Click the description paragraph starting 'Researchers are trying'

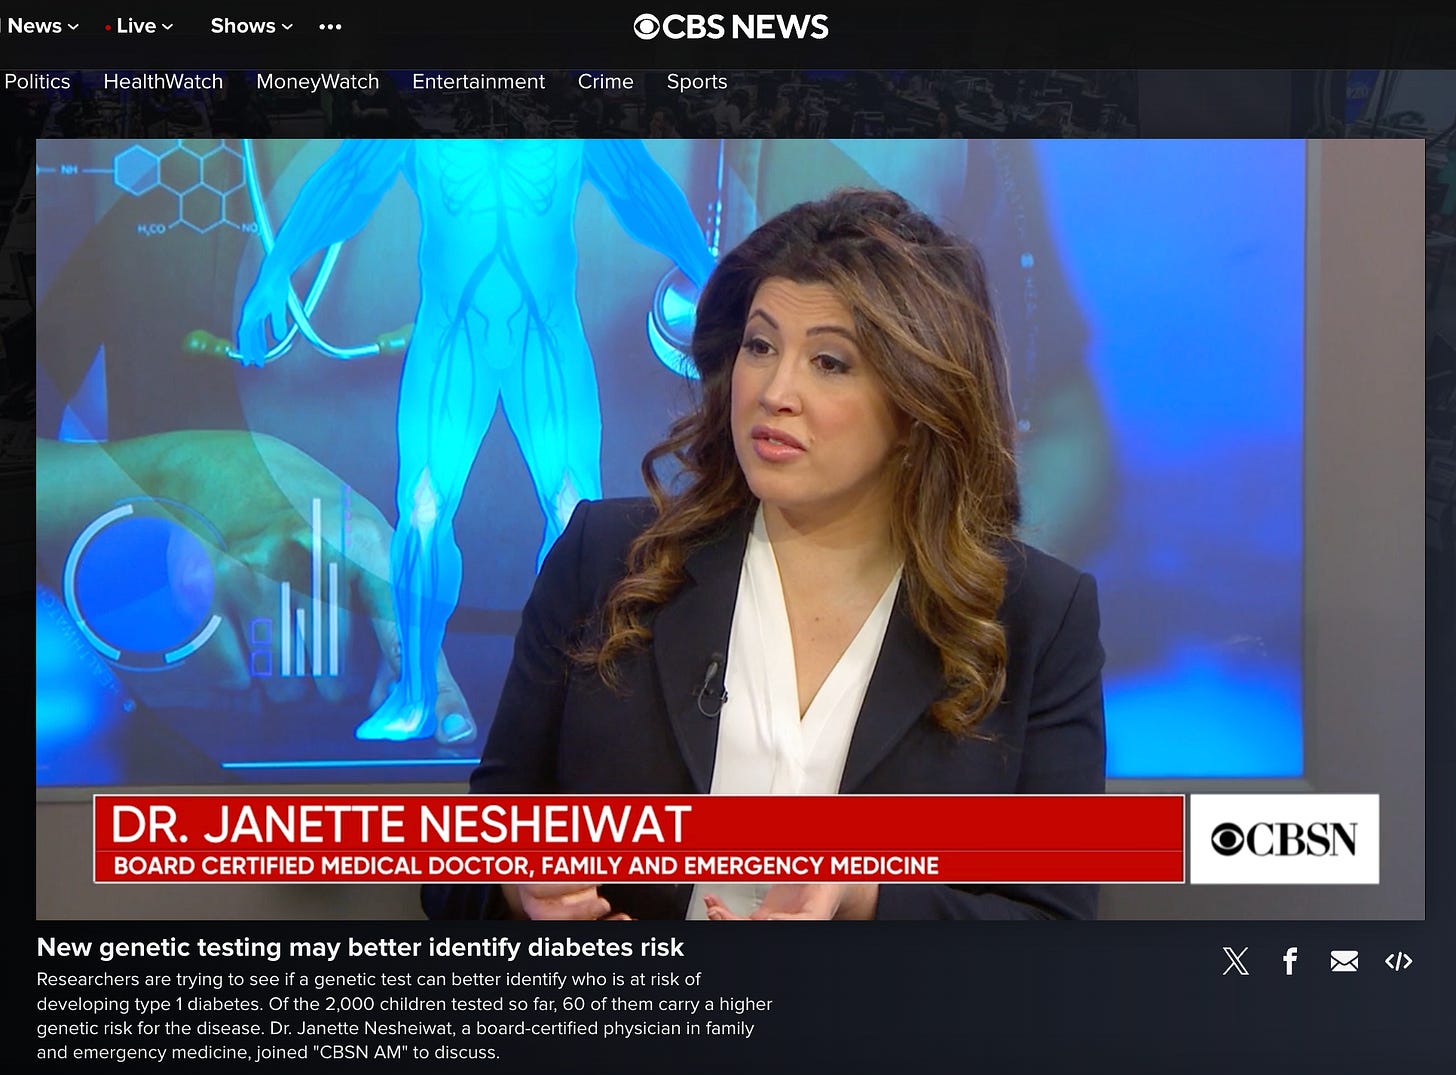click(x=404, y=1016)
